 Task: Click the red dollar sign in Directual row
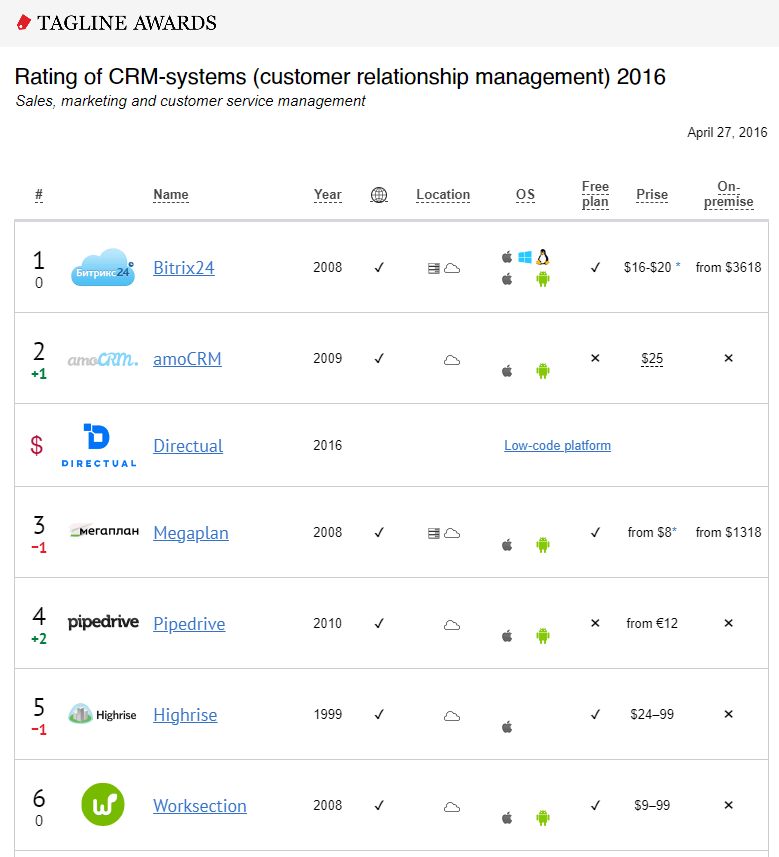(37, 445)
